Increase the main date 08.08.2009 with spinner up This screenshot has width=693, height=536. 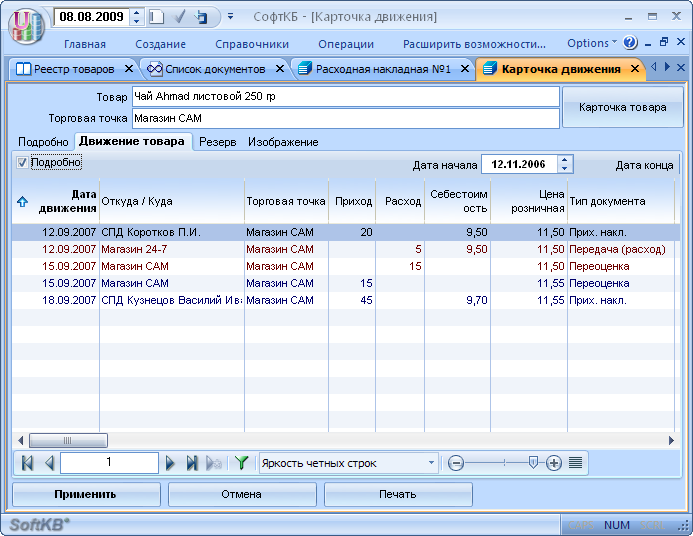click(x=137, y=13)
